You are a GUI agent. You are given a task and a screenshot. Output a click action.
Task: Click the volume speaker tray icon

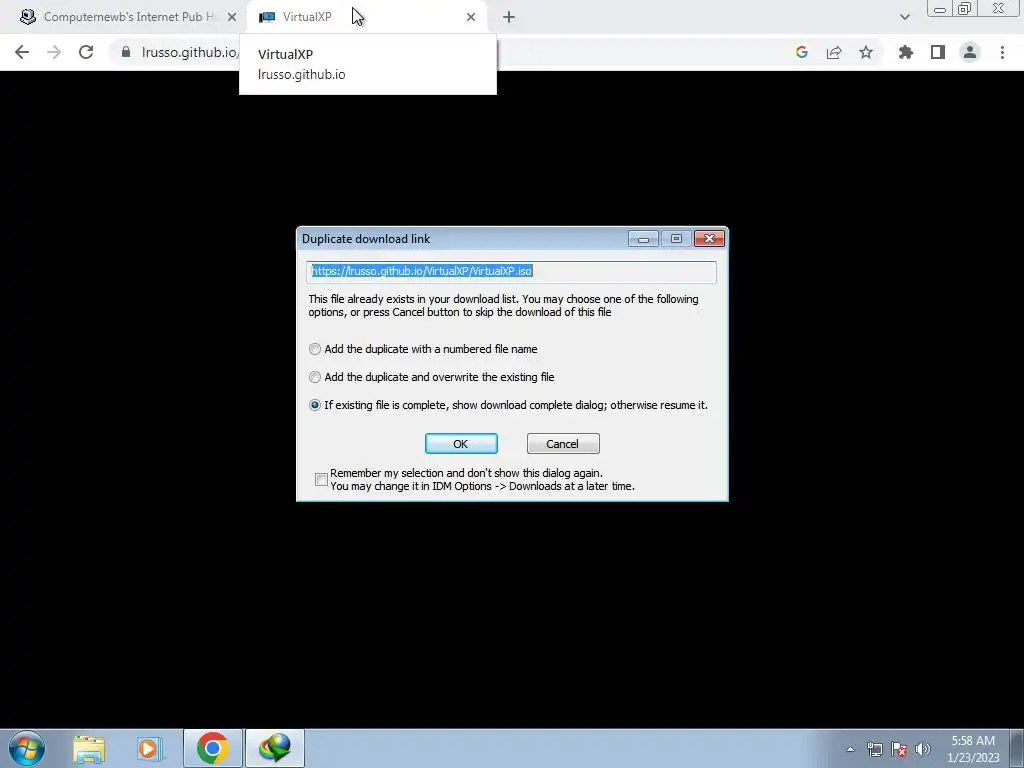[923, 749]
